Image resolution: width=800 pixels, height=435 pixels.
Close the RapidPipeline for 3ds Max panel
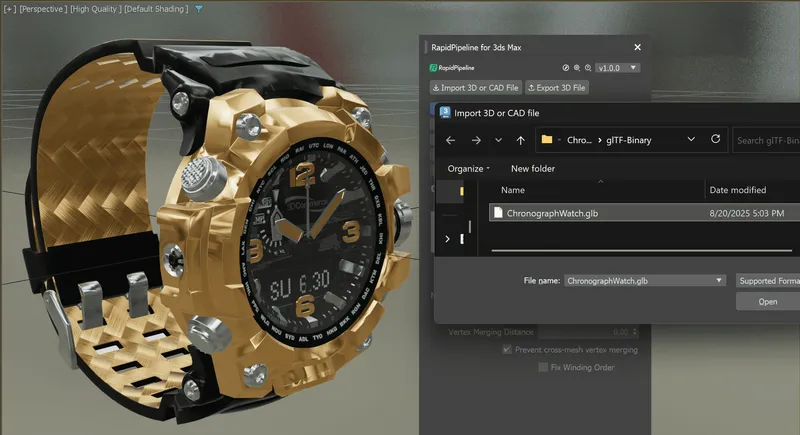(637, 47)
